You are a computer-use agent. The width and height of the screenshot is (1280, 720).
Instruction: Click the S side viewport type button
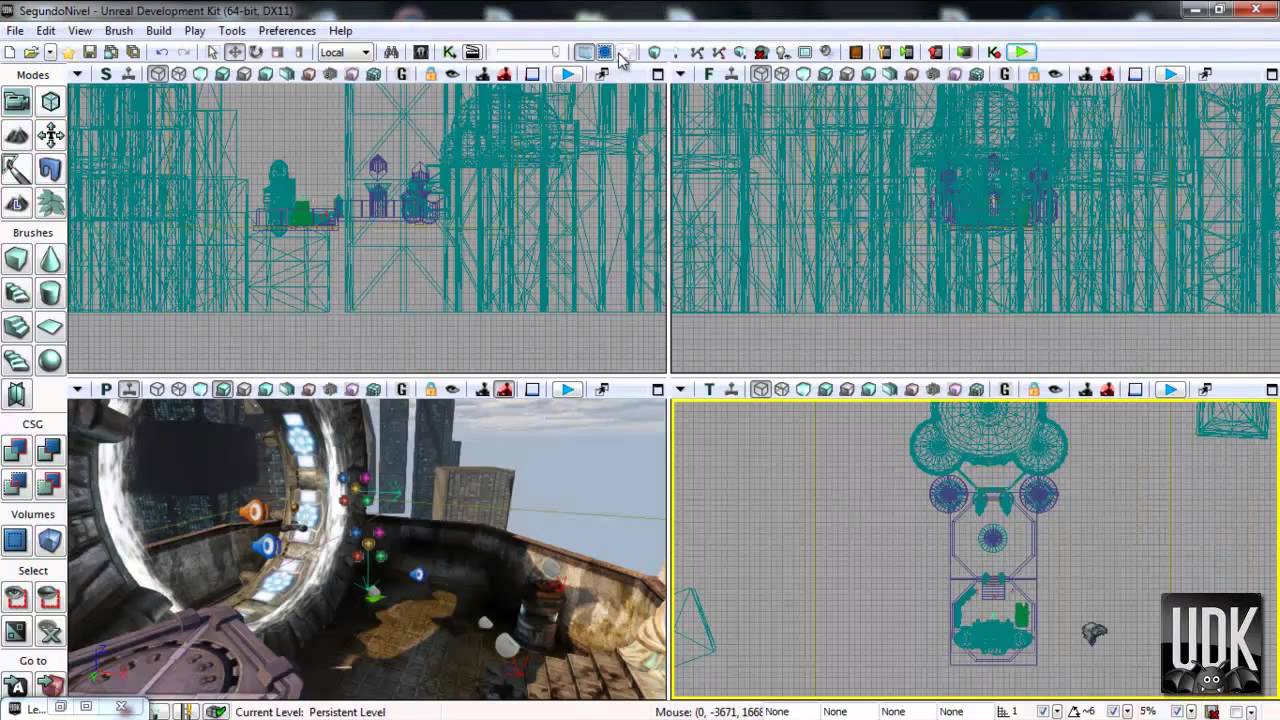tap(106, 74)
